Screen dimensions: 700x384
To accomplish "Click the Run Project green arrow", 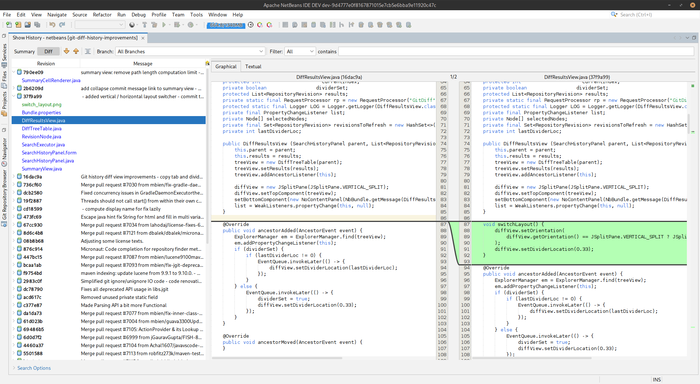I will (x=164, y=25).
